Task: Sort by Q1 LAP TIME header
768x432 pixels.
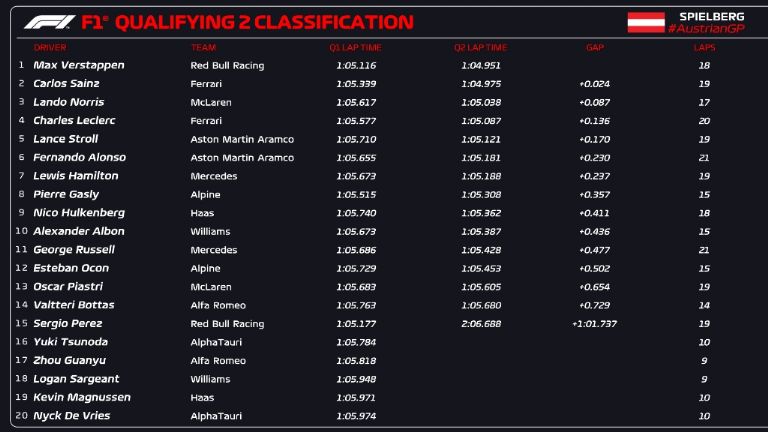Action: [355, 47]
